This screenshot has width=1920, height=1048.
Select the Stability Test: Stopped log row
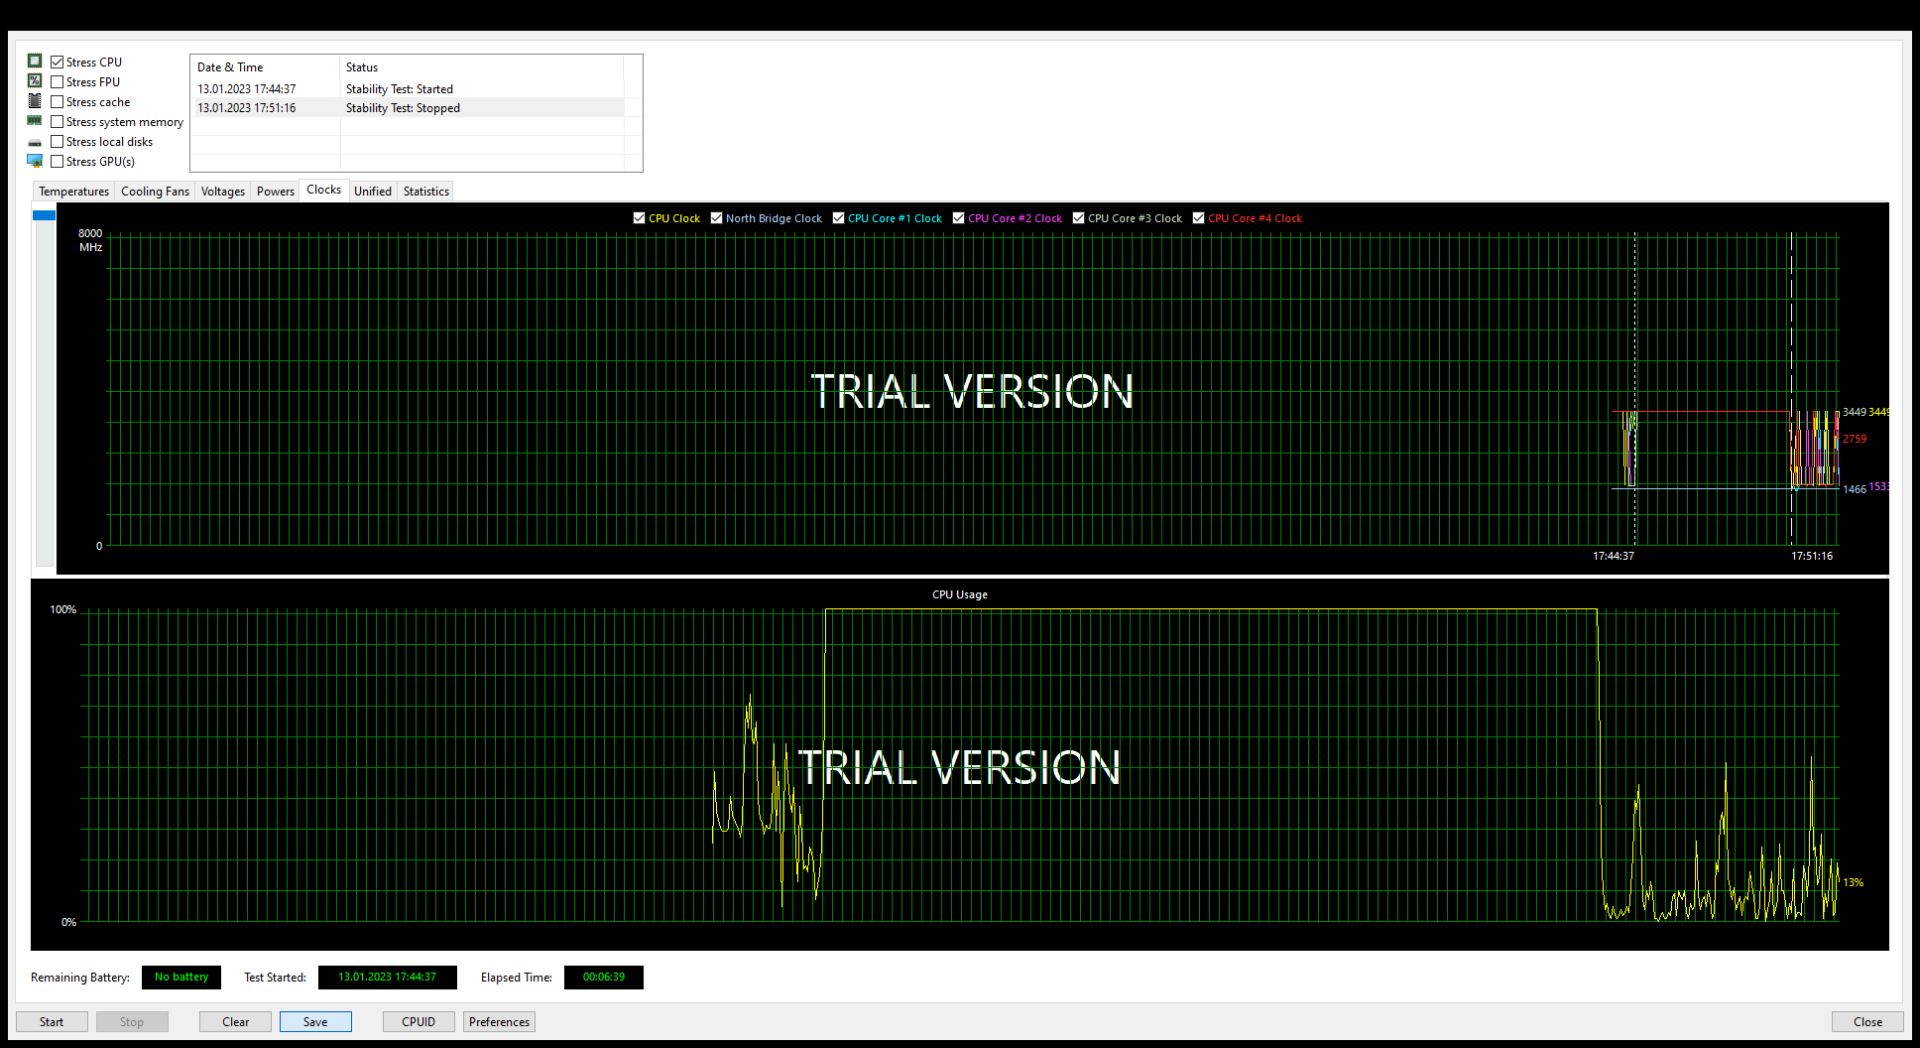408,108
